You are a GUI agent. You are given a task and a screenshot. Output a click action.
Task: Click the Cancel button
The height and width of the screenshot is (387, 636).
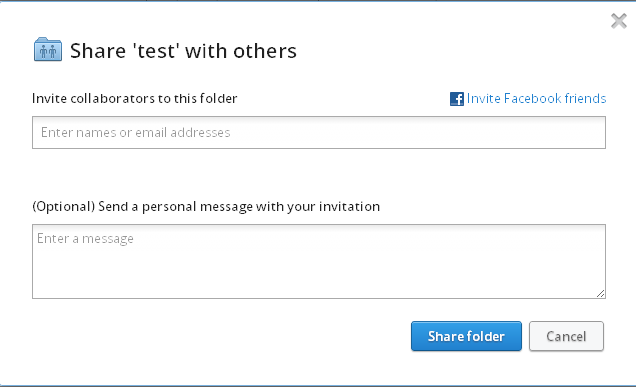(x=566, y=336)
